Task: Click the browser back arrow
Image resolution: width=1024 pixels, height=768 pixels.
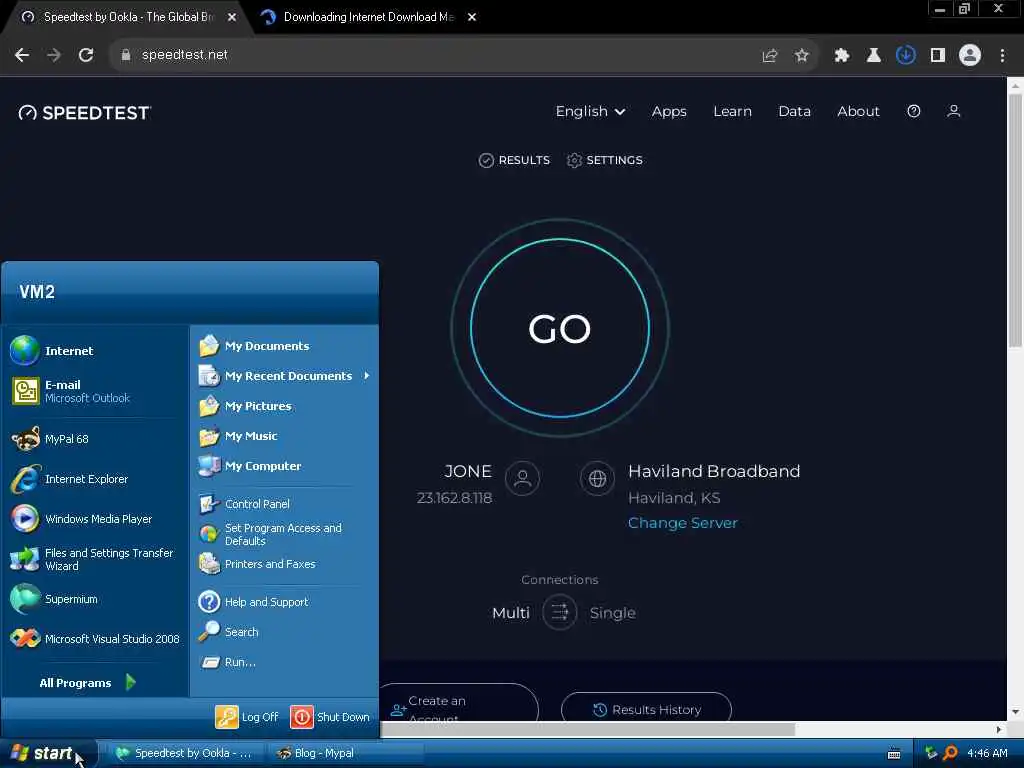Action: tap(22, 55)
